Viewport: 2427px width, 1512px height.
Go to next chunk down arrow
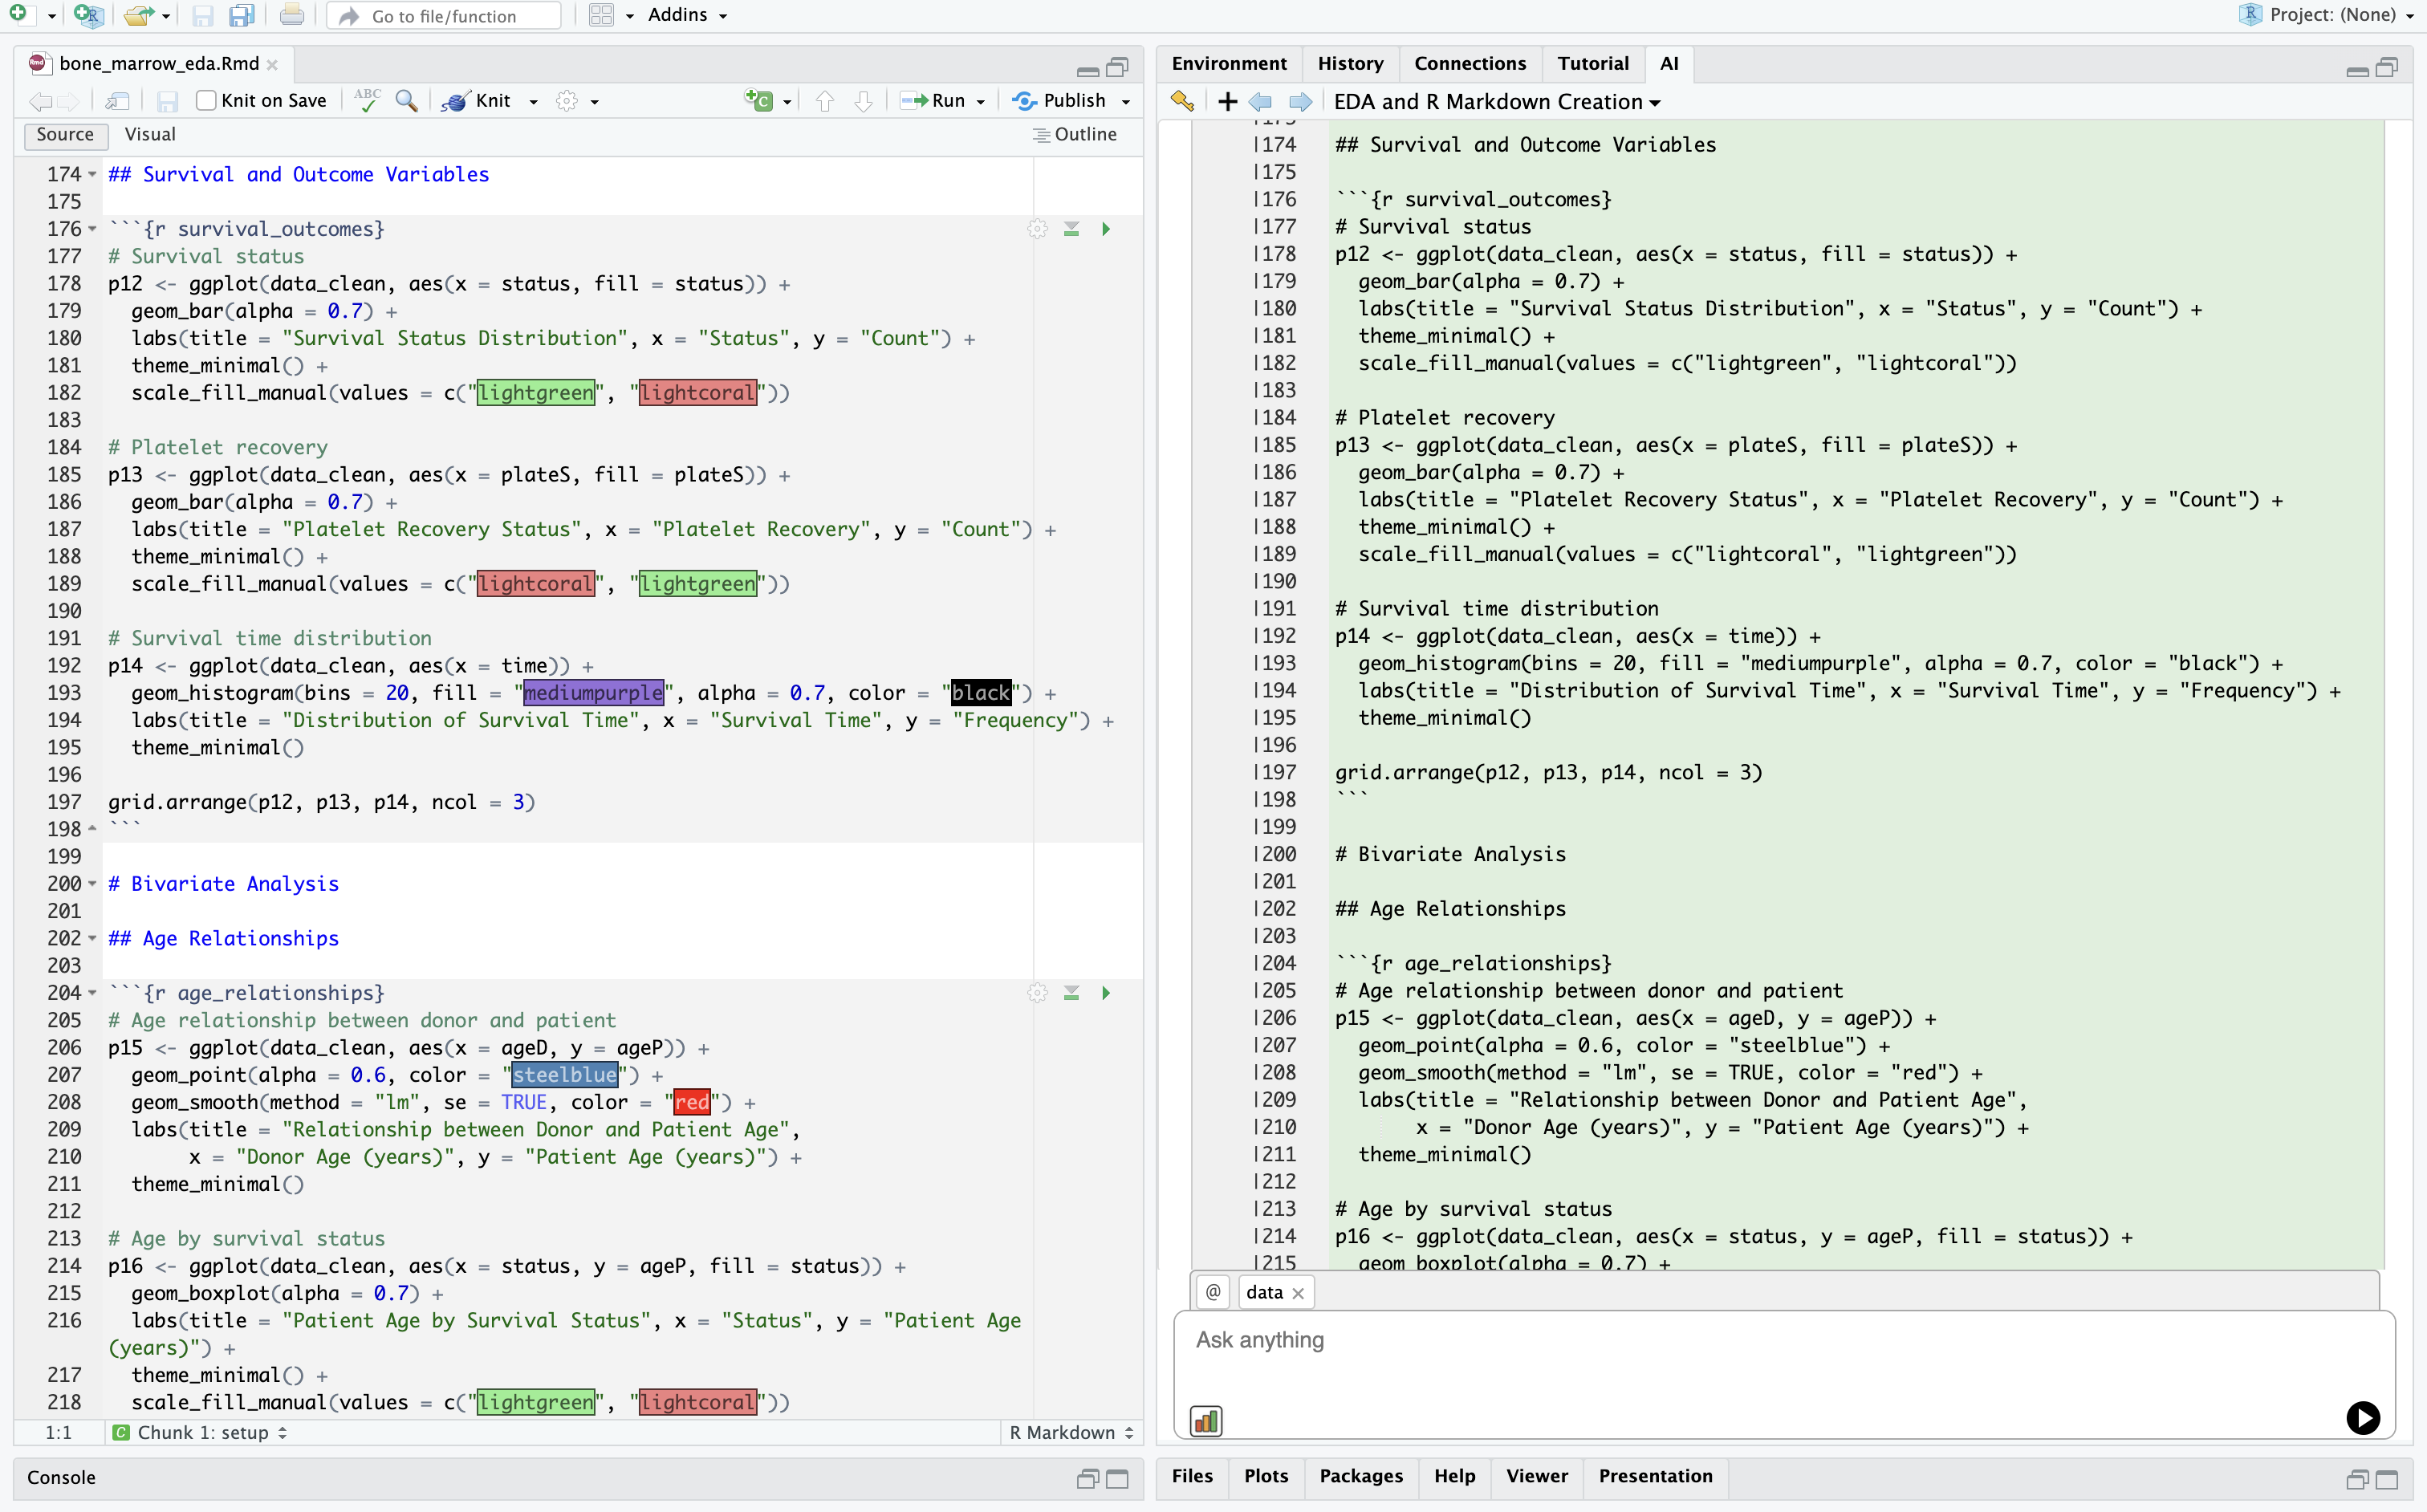click(x=864, y=101)
